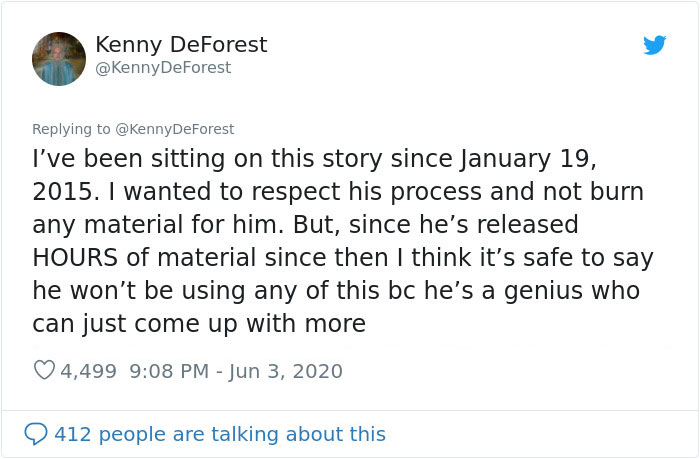This screenshot has height=459, width=700.
Task: Click the Jun 3, 2020 date
Action: point(286,371)
